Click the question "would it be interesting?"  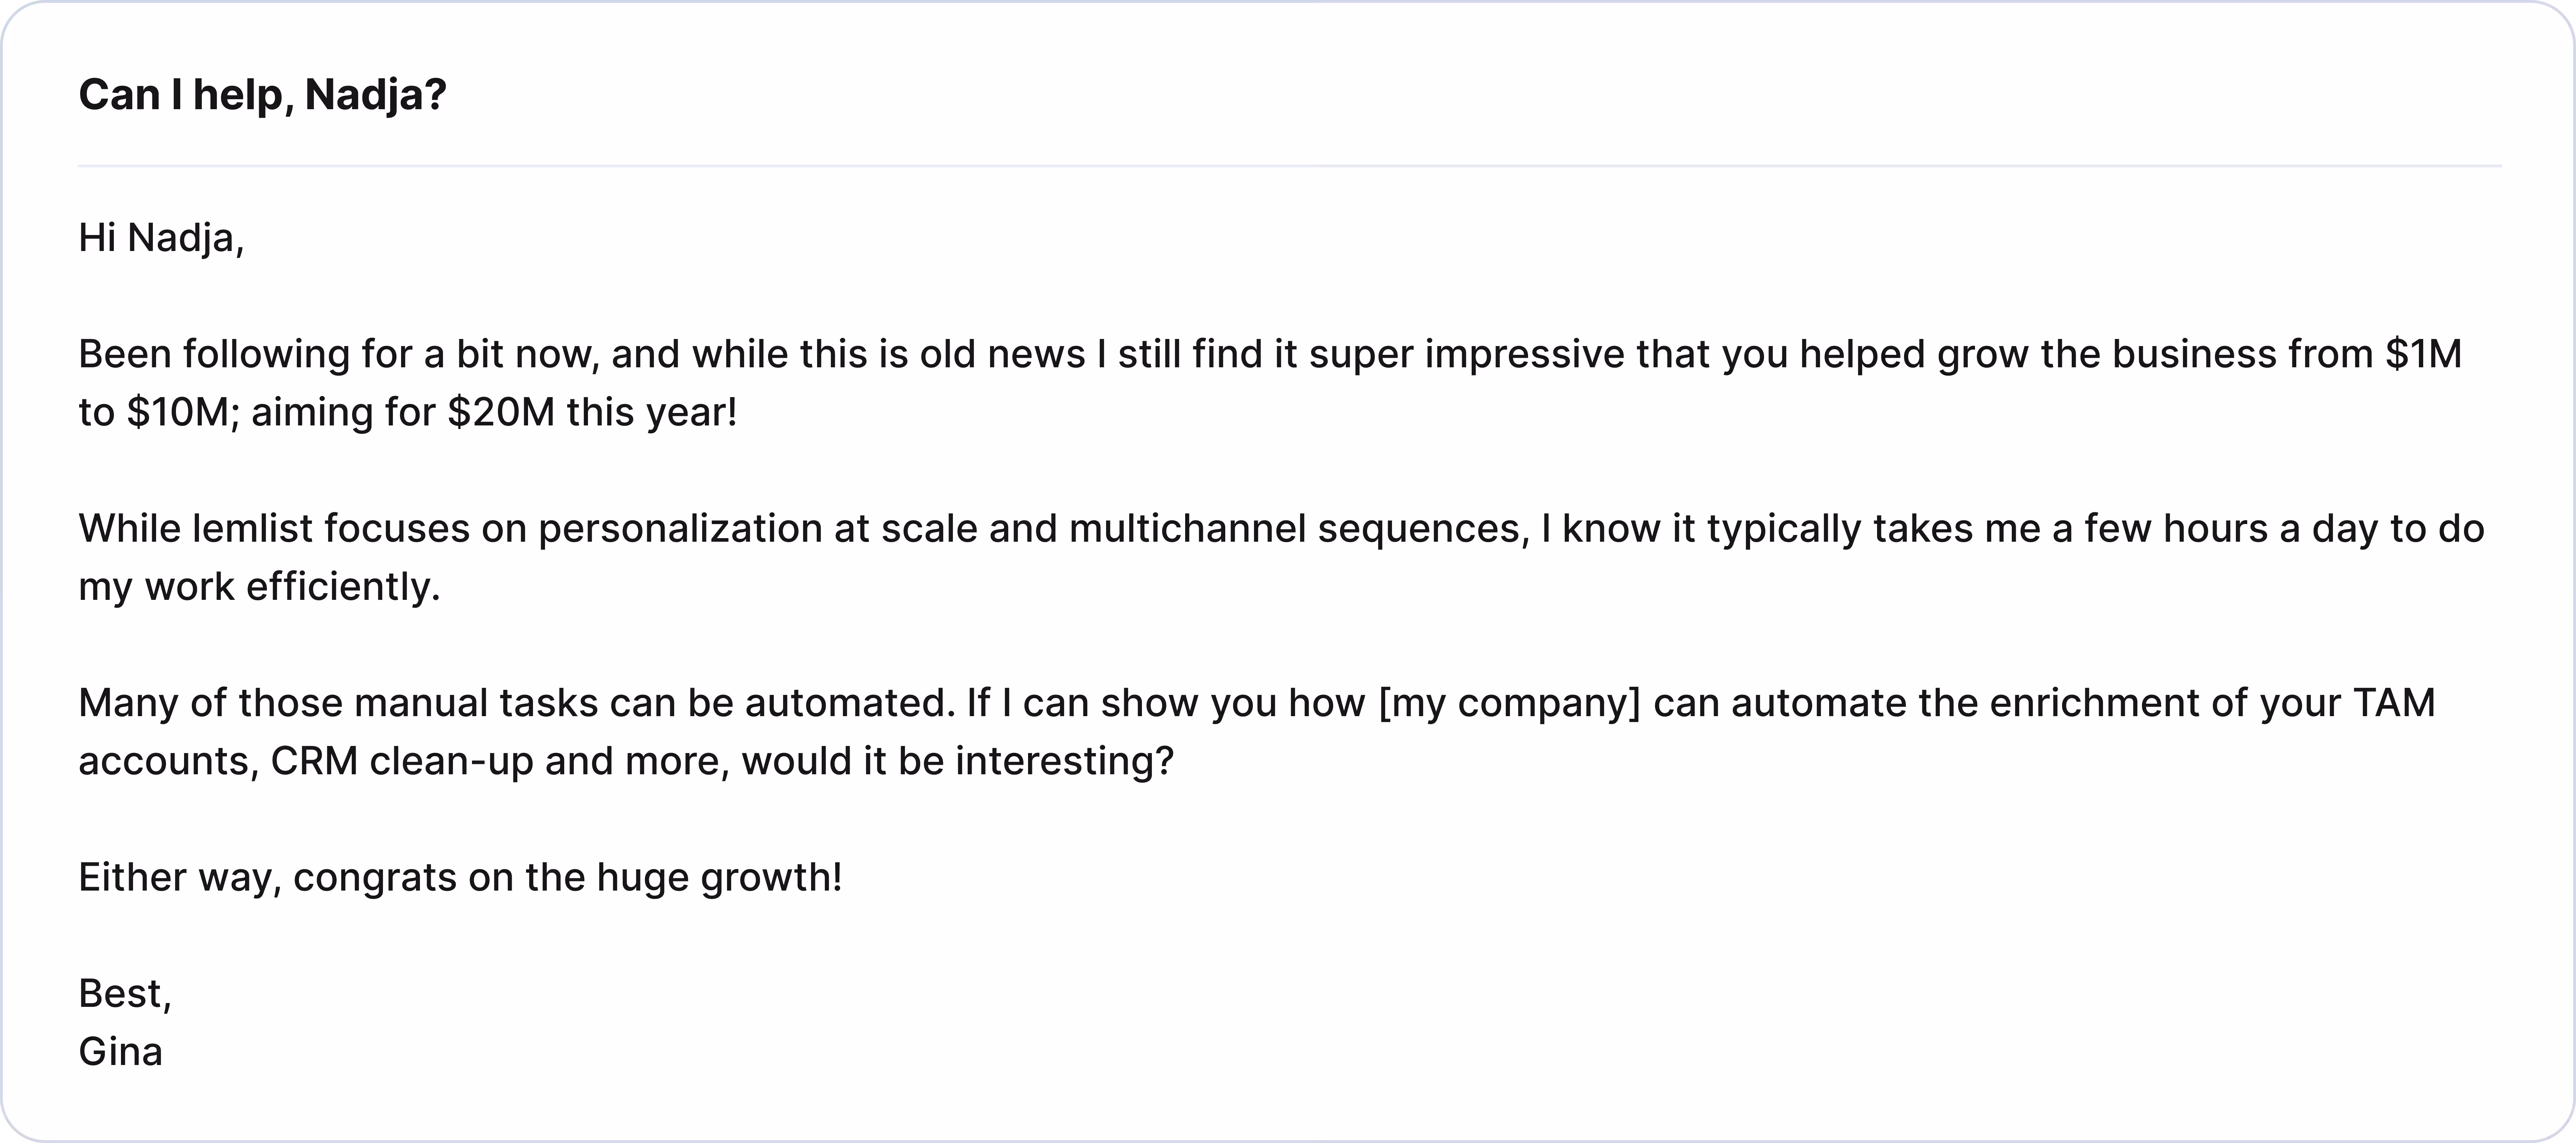click(x=957, y=761)
